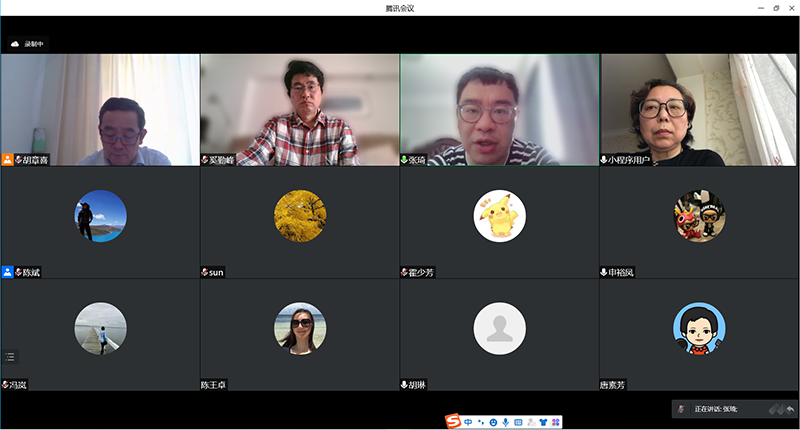This screenshot has width=800, height=430.
Task: Click the orange host badge beside 胡章喜
Action: 7,159
